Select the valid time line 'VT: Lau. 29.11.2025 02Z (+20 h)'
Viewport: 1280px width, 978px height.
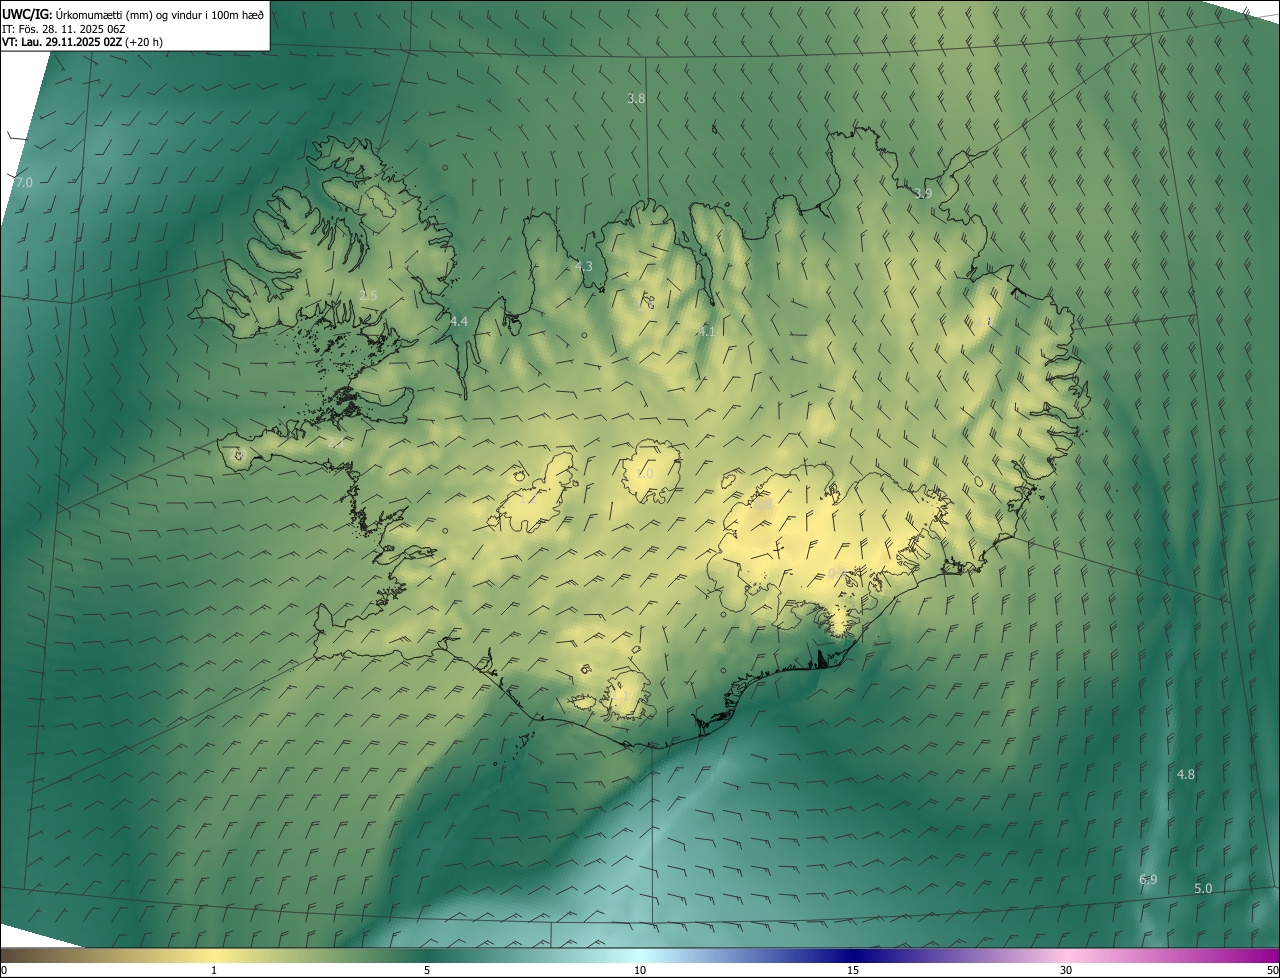(83, 42)
